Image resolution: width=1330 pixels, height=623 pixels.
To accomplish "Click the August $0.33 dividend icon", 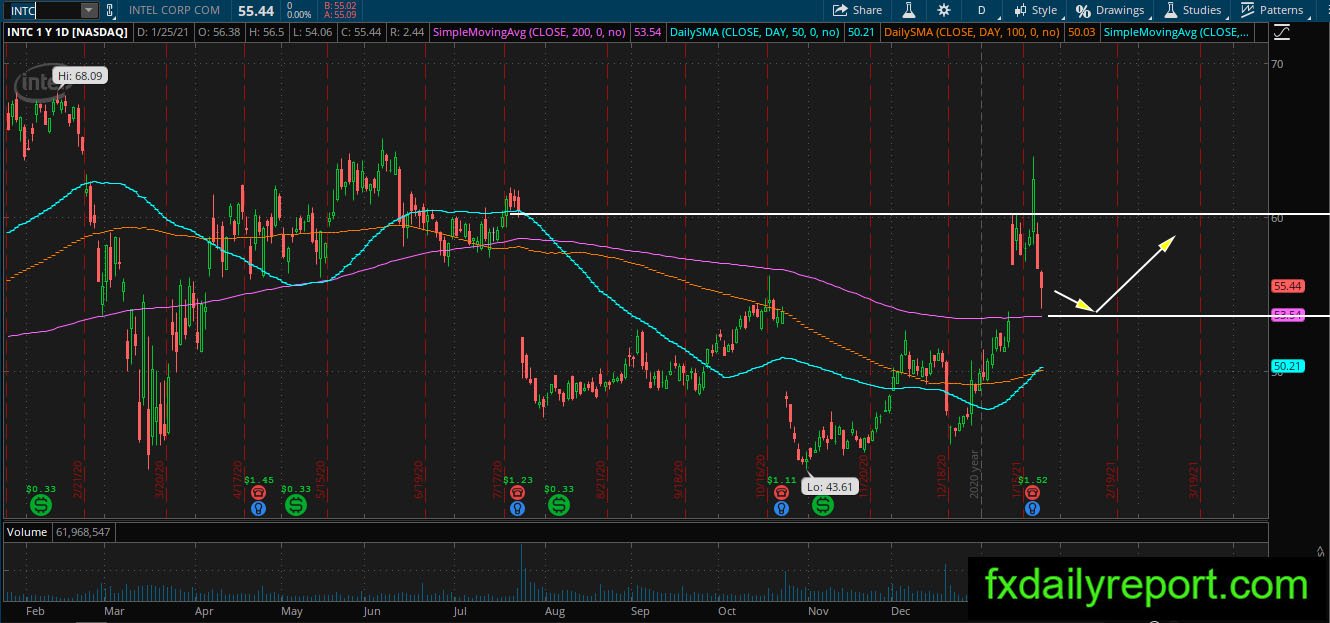I will pyautogui.click(x=560, y=503).
